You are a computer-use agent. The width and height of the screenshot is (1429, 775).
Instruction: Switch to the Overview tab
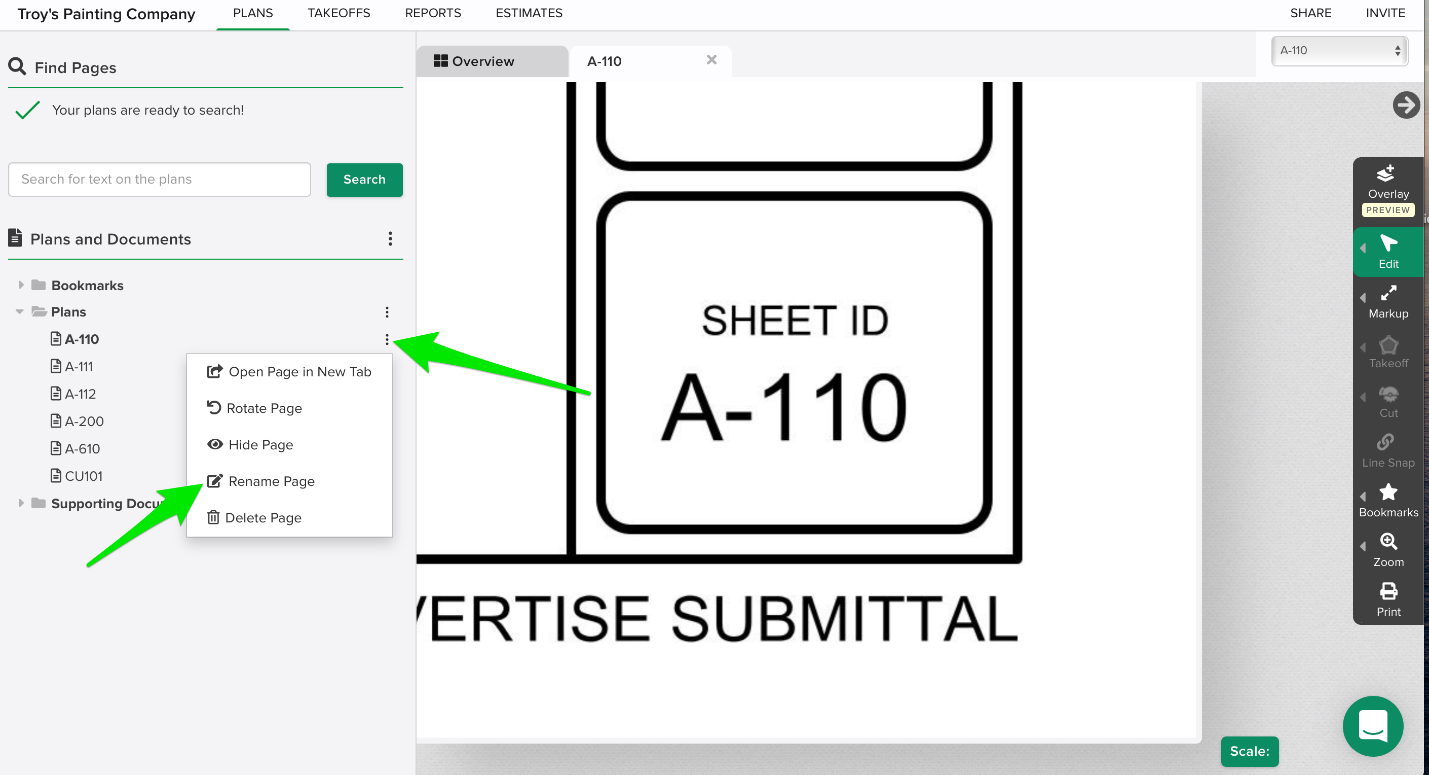491,61
